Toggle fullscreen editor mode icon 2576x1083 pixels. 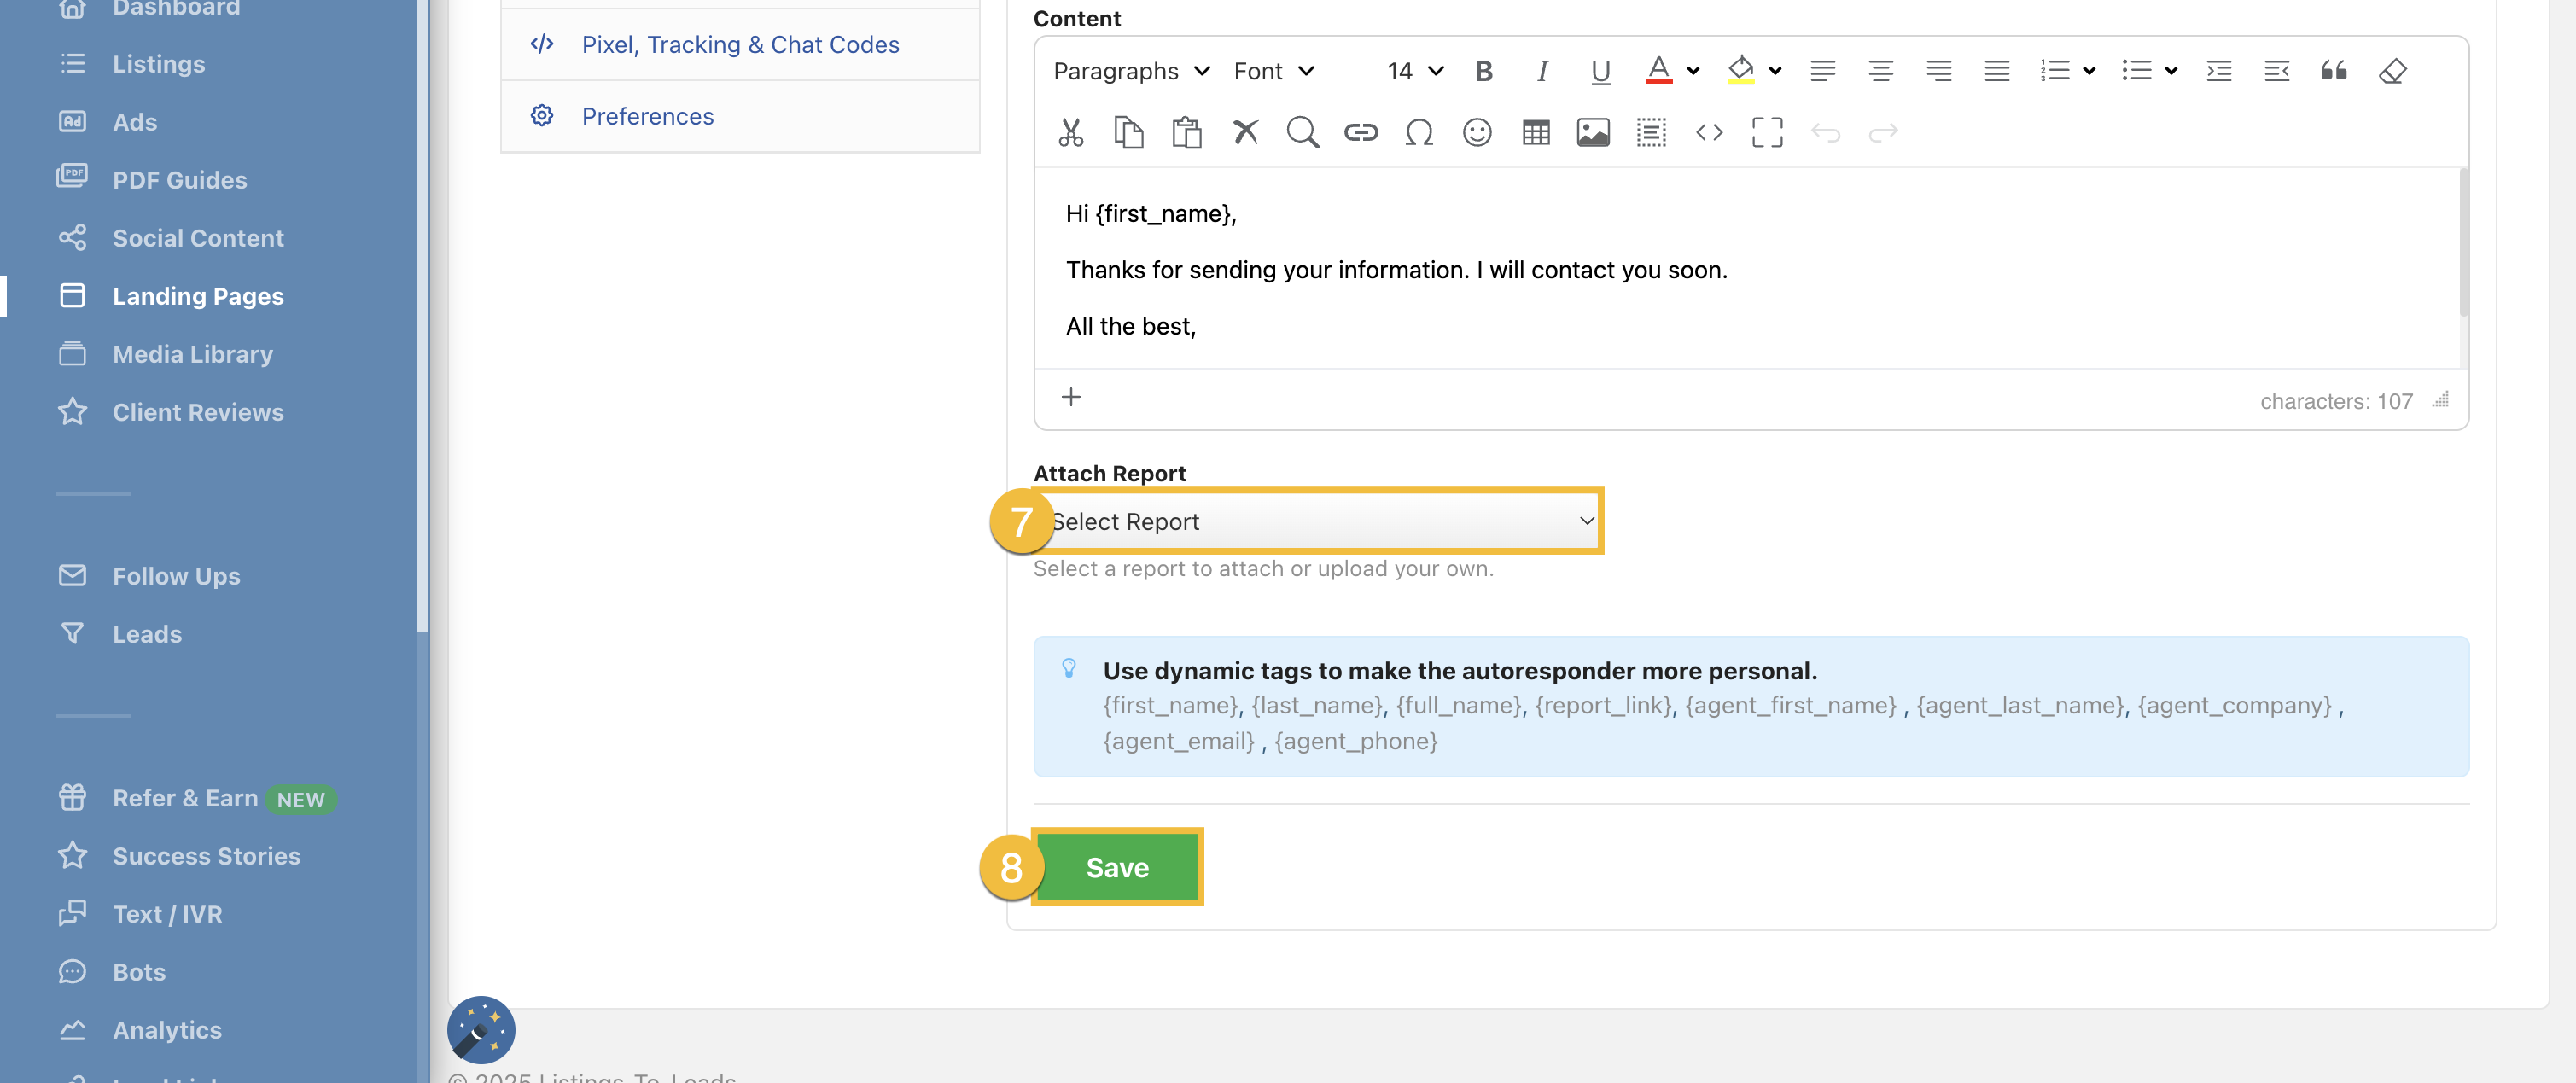(x=1767, y=132)
